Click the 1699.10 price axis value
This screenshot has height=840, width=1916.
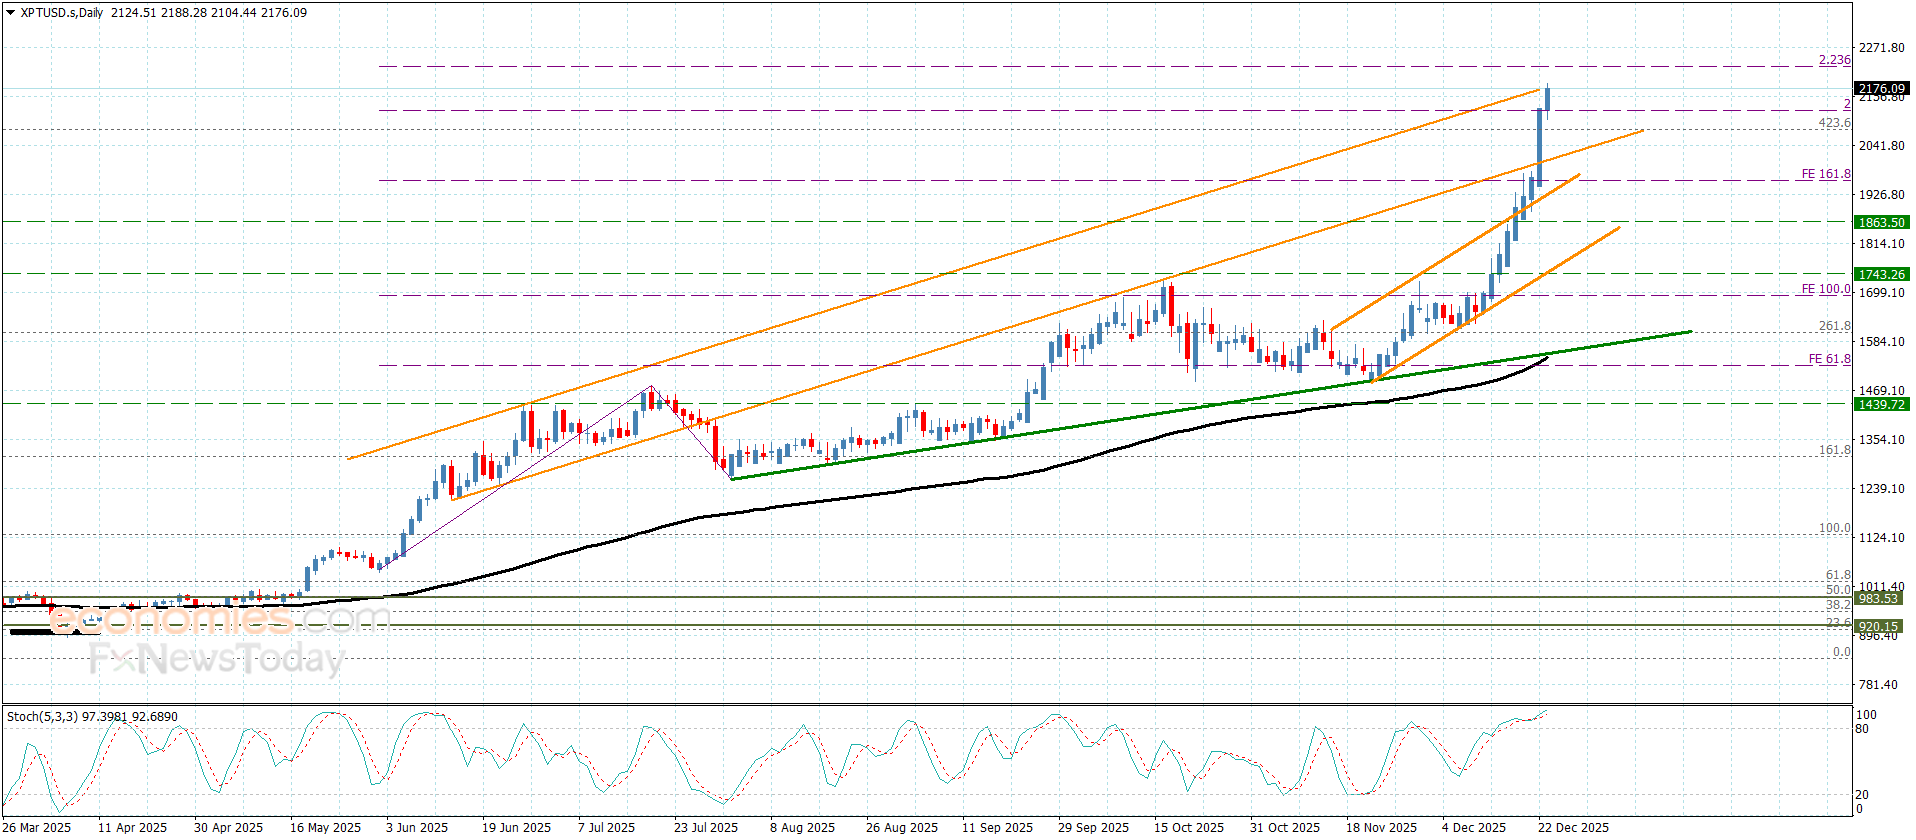pos(1881,293)
